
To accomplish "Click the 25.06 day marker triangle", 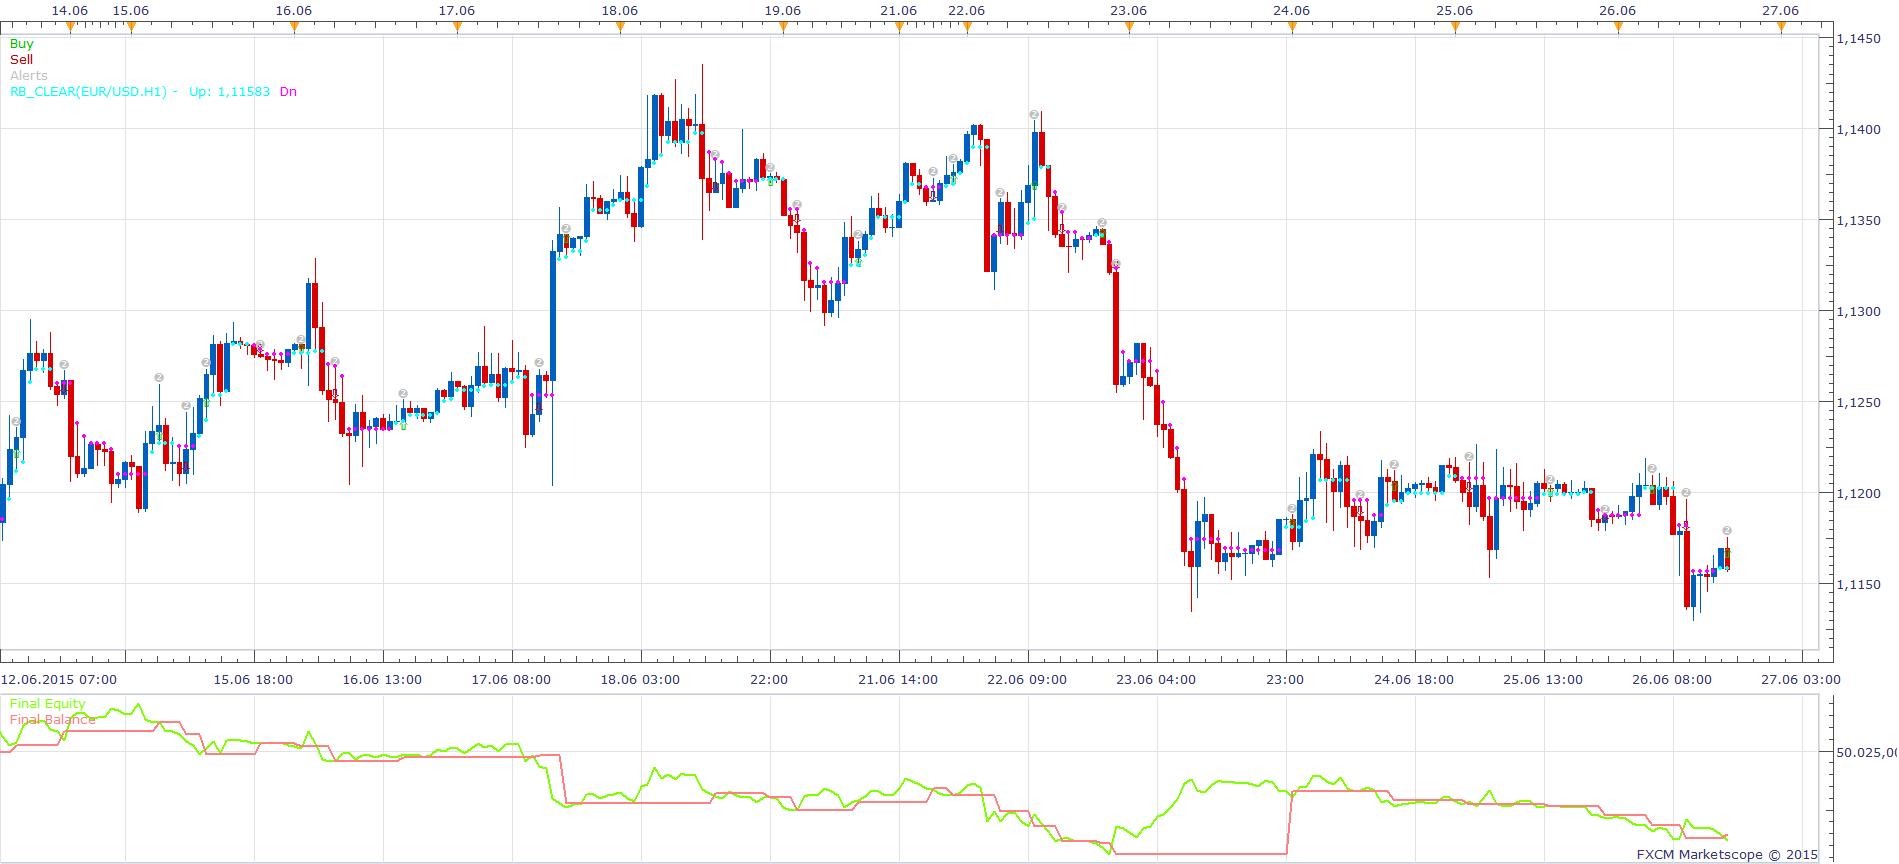I will coord(1455,28).
